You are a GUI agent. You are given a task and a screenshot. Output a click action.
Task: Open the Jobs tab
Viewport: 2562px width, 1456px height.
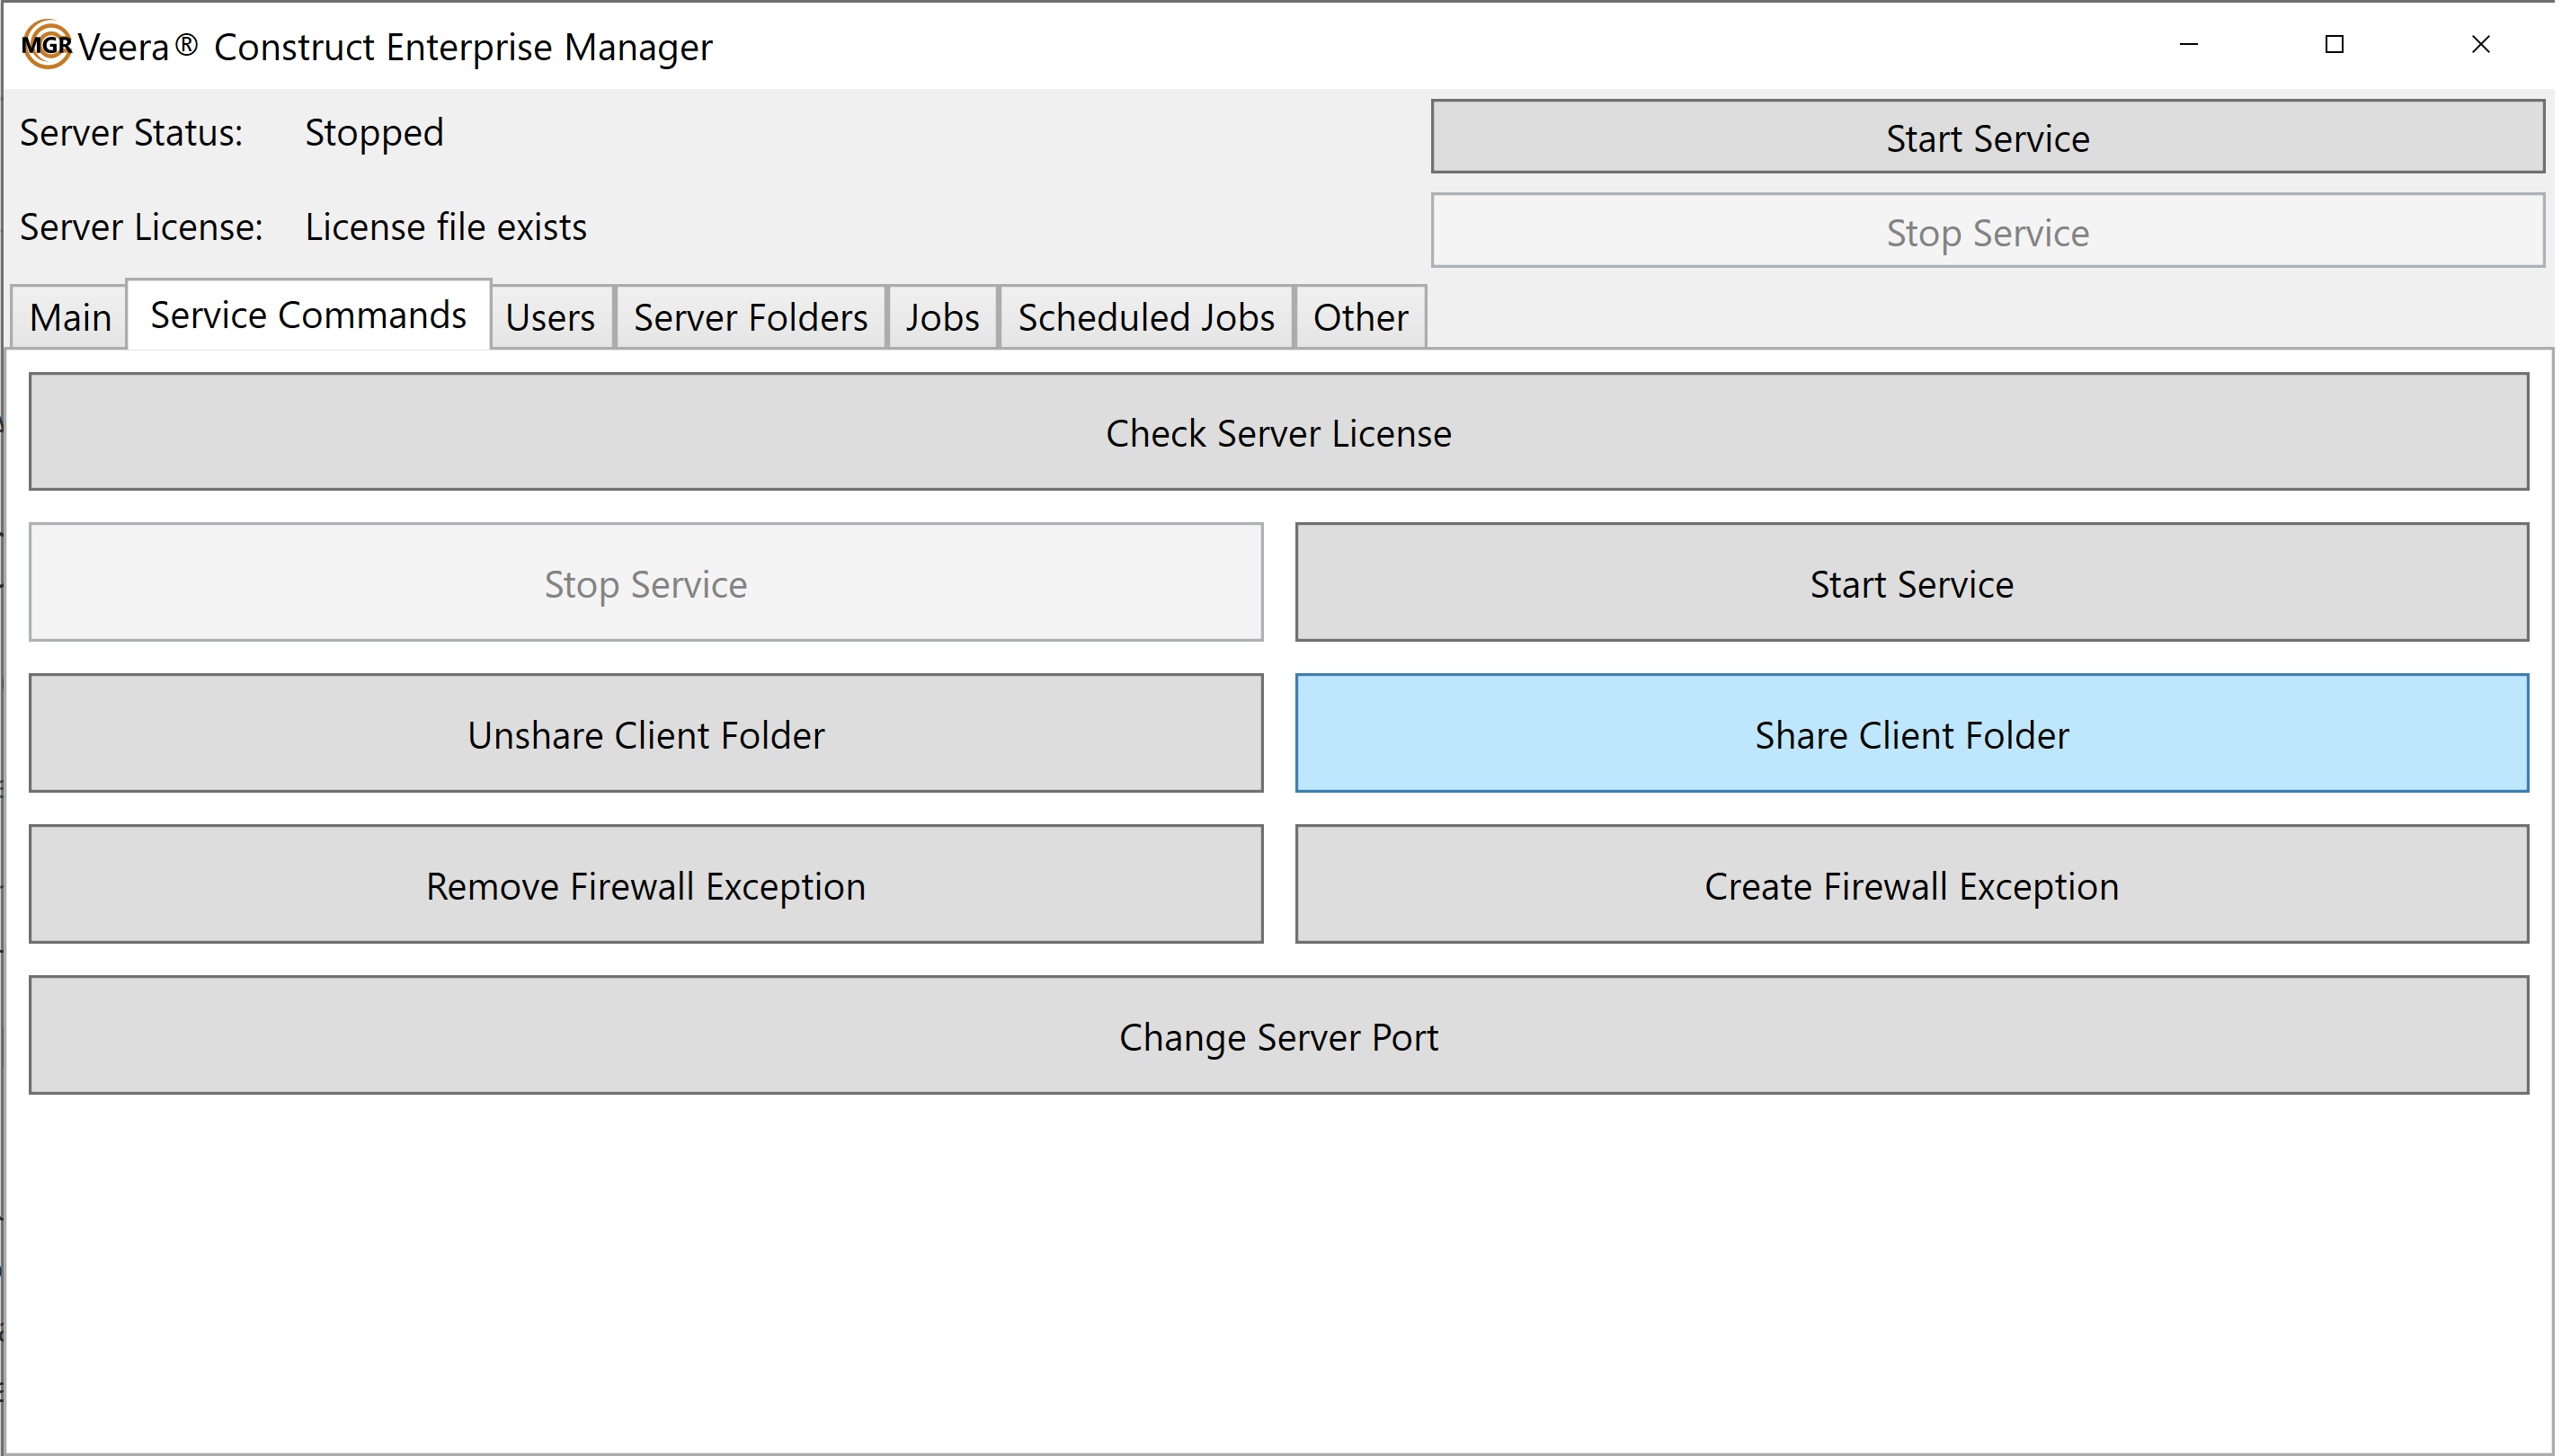click(x=944, y=318)
